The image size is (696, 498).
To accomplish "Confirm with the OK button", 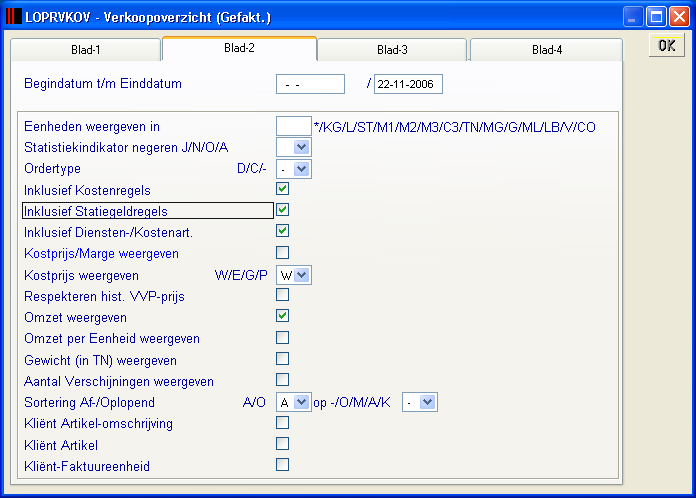I will click(x=667, y=45).
